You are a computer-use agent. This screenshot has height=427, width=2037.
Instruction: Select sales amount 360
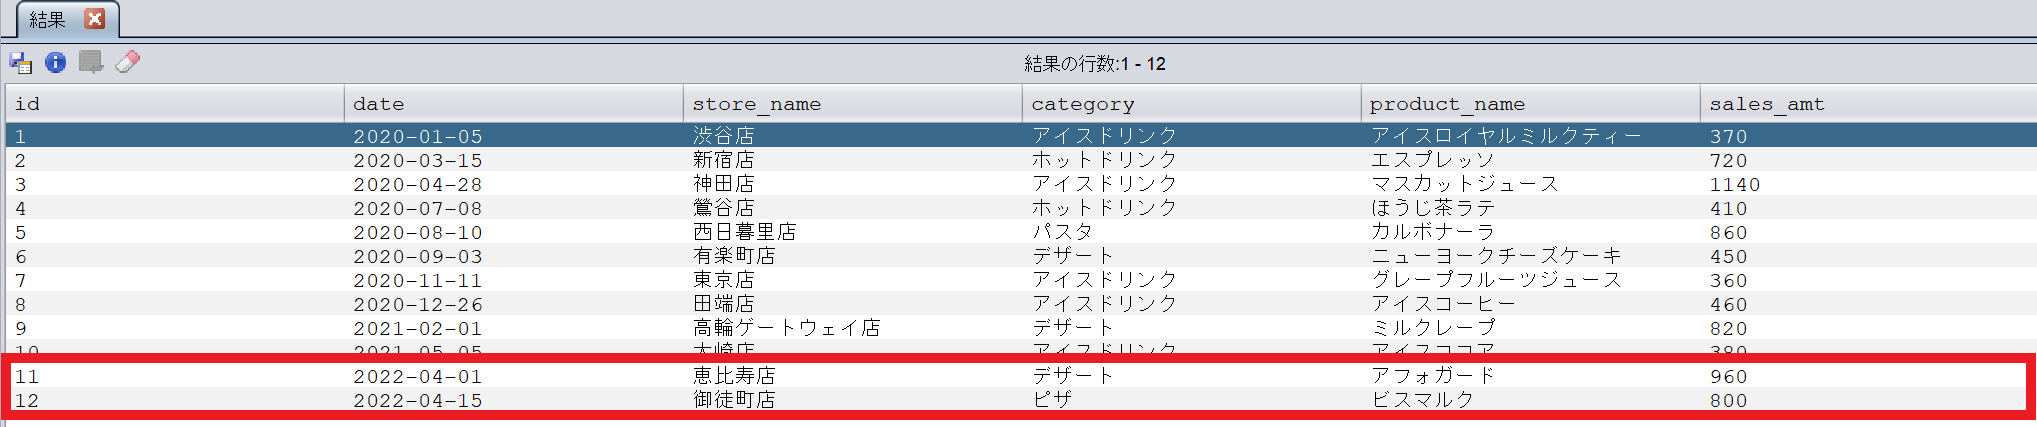tap(1729, 280)
